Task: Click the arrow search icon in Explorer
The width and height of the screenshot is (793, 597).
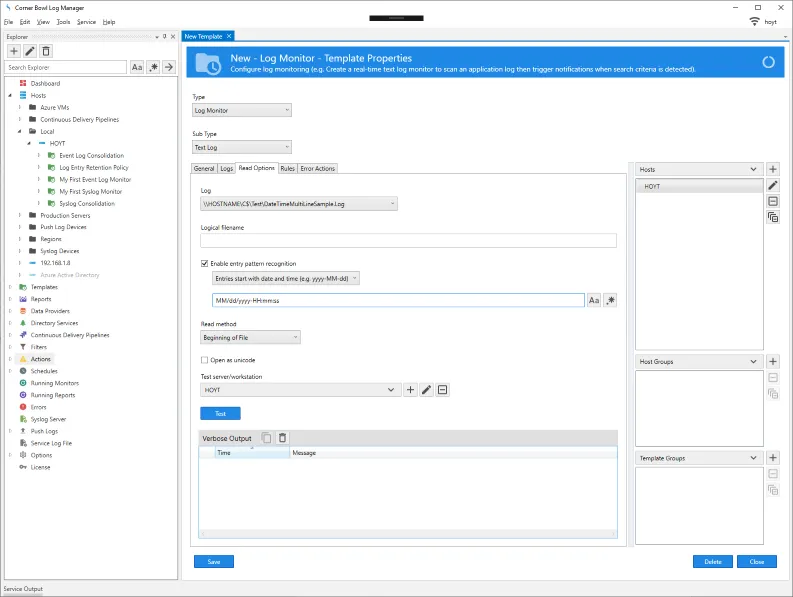Action: pos(169,67)
